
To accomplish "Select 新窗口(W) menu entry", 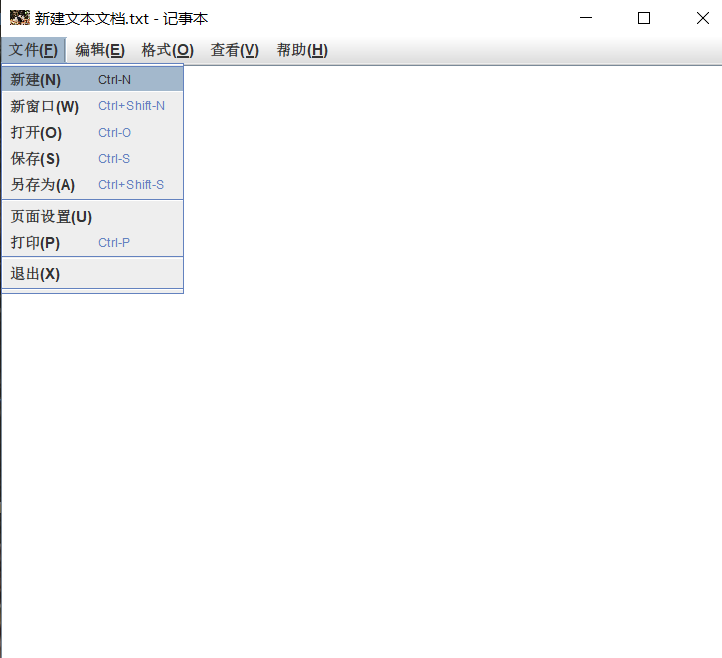I will tap(93, 106).
